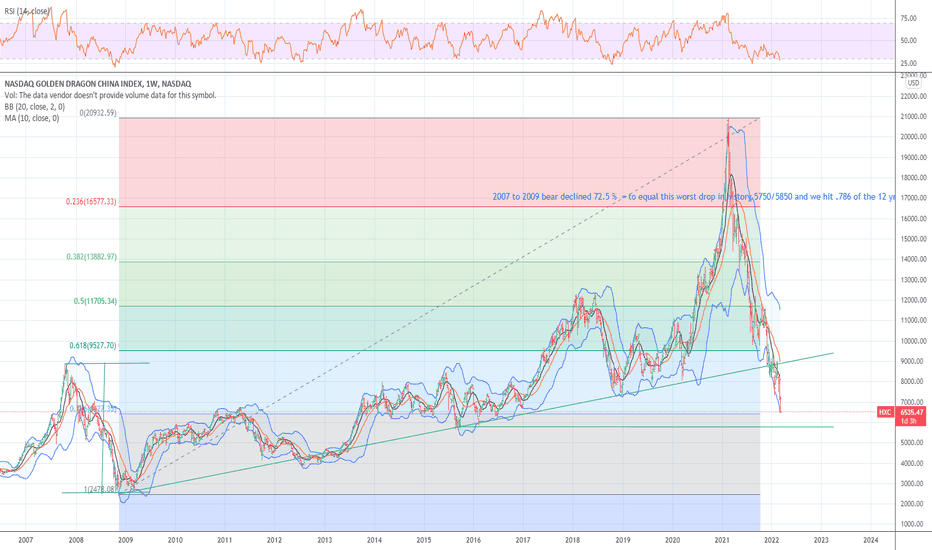Click the 22000.00 price axis label
Screen dimensions: 932x550
(914, 96)
